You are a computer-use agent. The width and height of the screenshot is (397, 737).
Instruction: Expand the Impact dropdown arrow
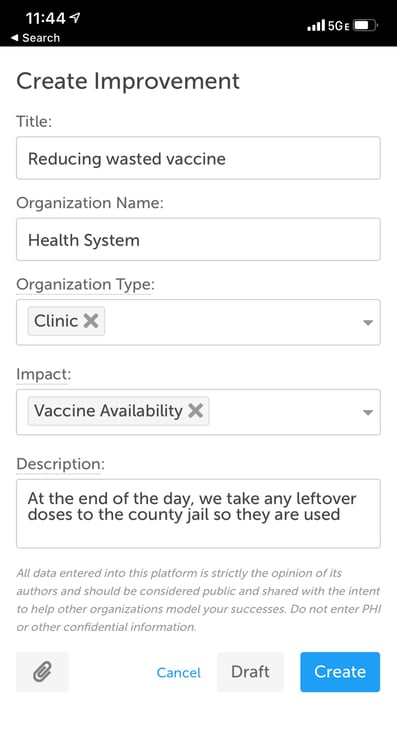coord(368,412)
